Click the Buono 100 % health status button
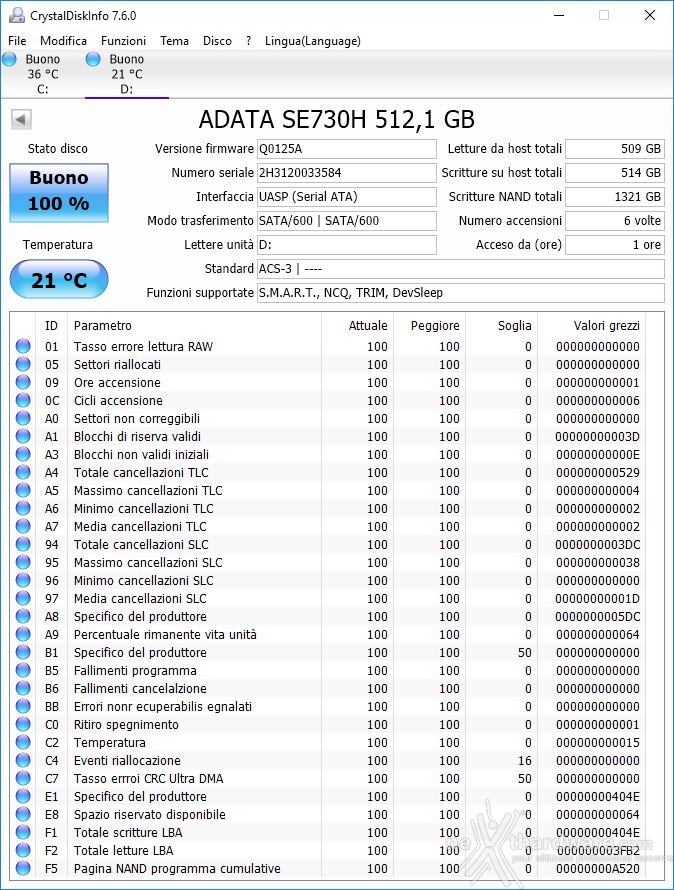The image size is (674, 890). point(59,192)
